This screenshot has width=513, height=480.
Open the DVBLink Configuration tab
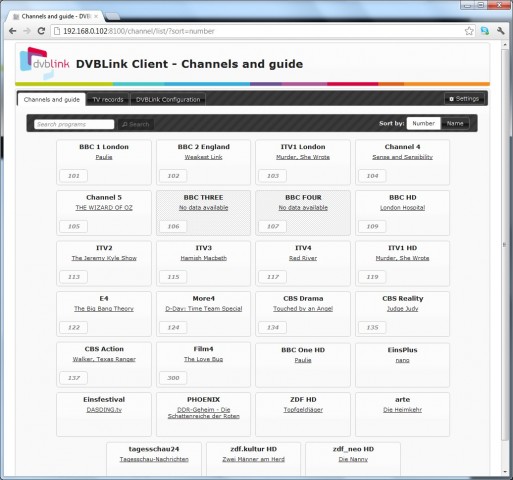168,99
